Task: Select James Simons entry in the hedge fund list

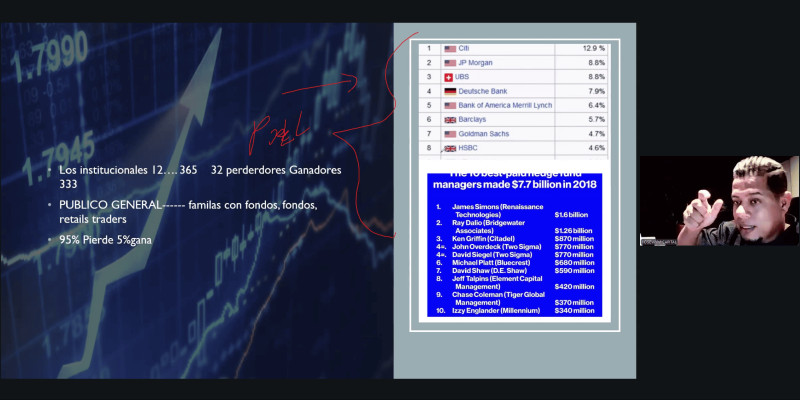Action: pos(490,210)
